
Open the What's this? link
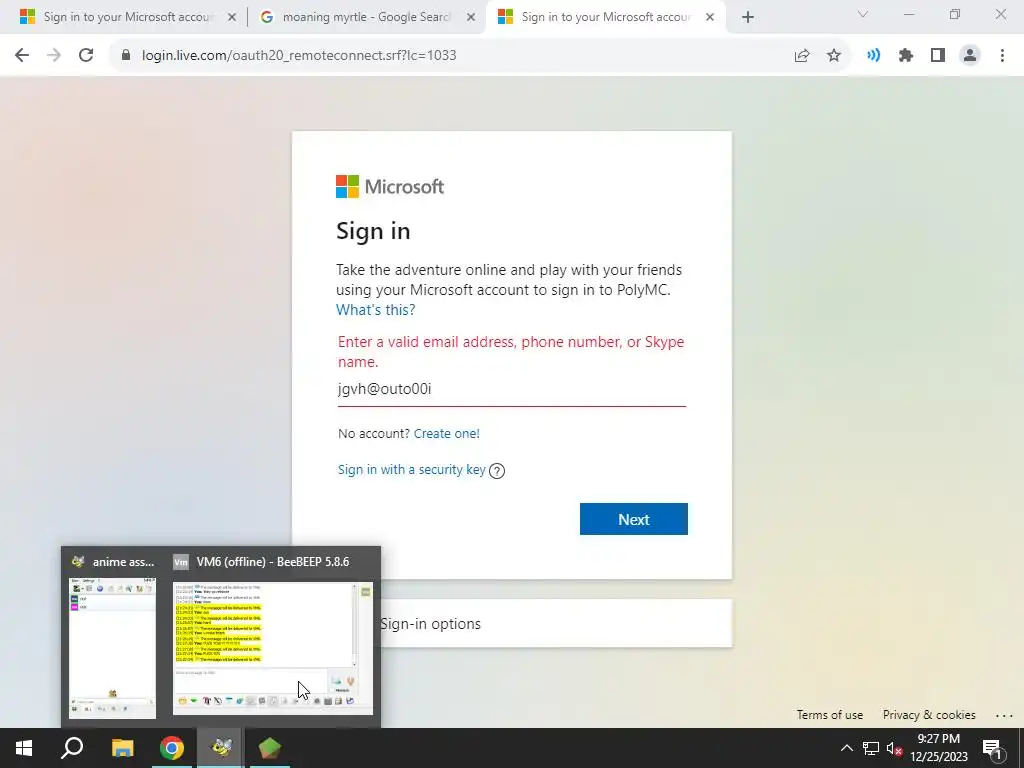coord(376,310)
